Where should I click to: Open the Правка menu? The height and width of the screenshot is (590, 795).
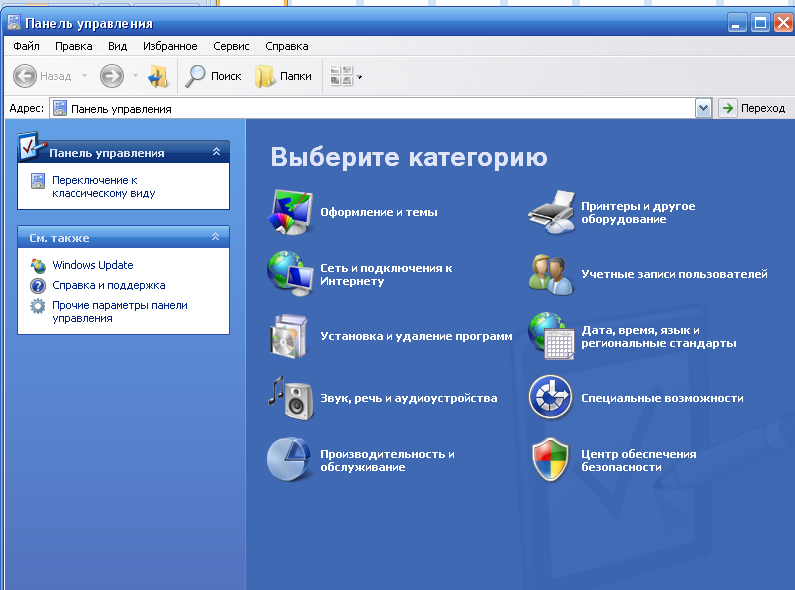(74, 46)
